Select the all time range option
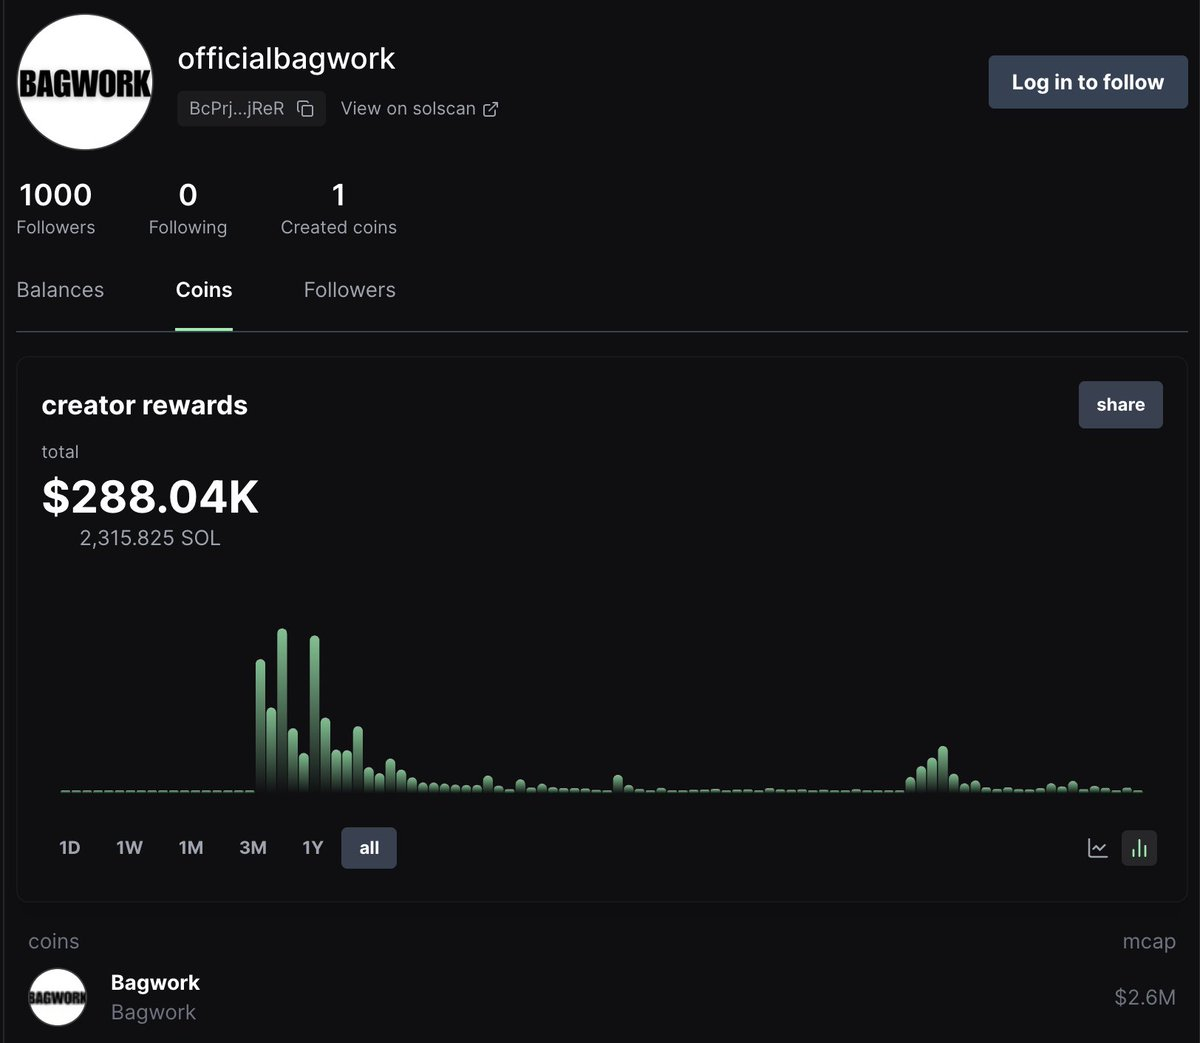The image size is (1200, 1043). coord(368,847)
